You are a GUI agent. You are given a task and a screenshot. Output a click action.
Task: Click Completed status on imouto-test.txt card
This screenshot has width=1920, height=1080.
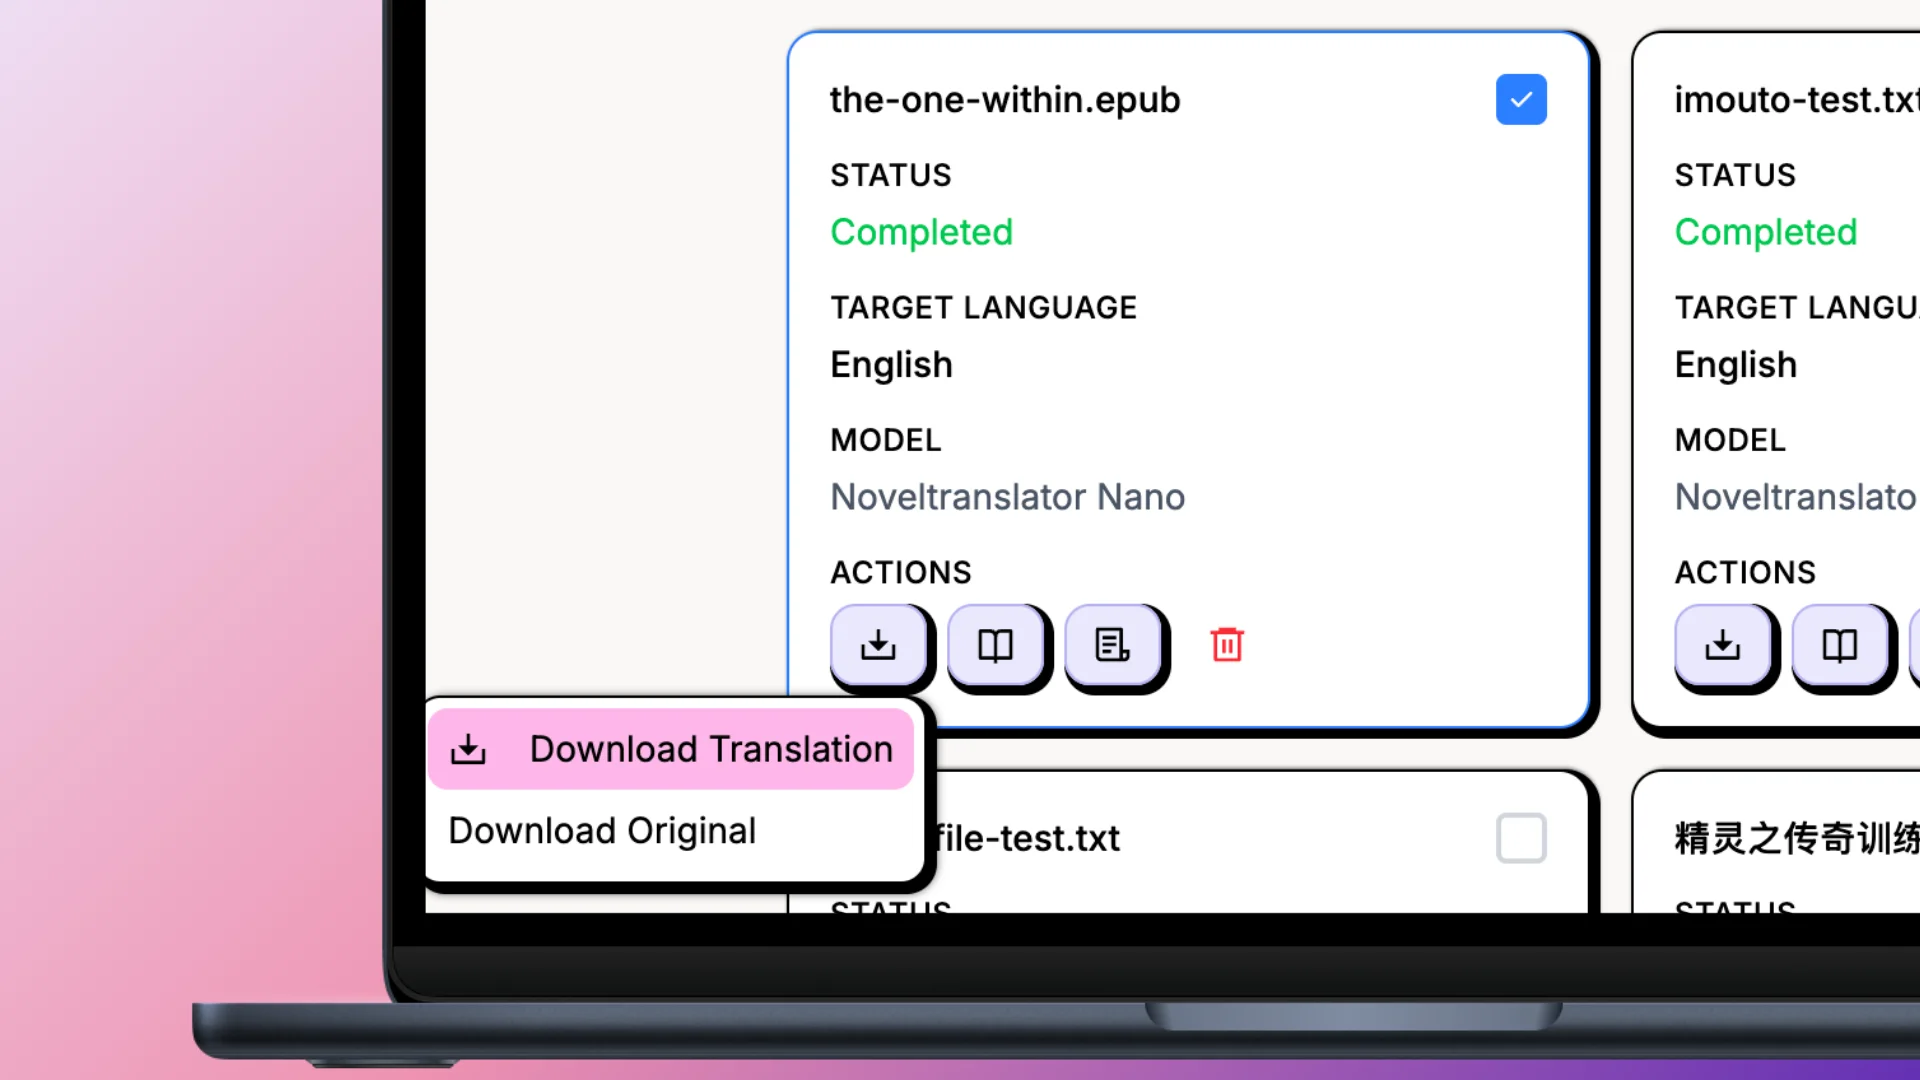1765,232
